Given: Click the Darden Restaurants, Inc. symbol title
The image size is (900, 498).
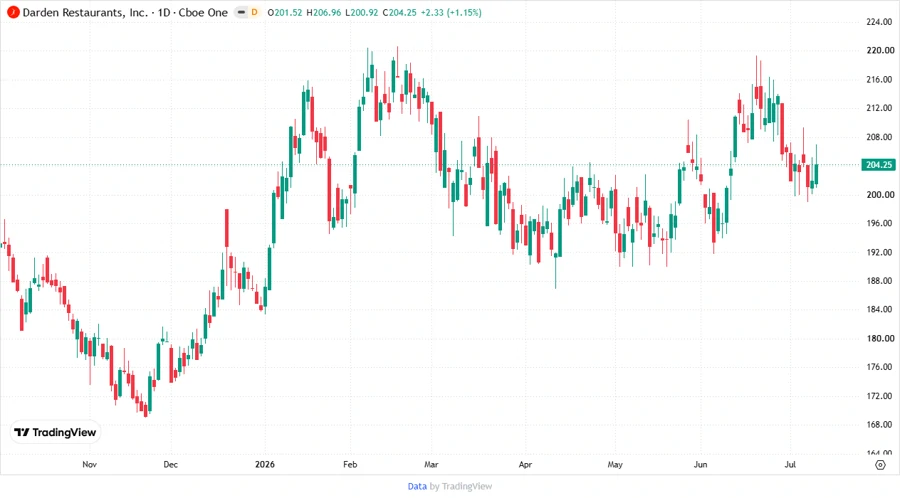Looking at the screenshot, I should [85, 12].
